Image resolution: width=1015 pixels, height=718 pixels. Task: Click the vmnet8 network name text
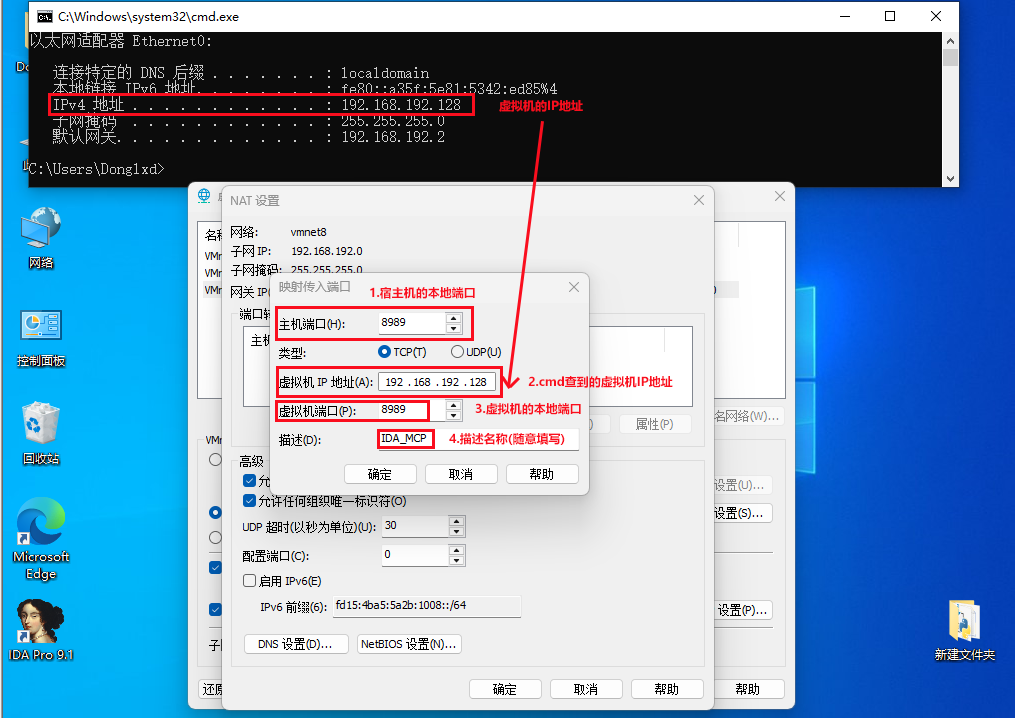click(309, 232)
